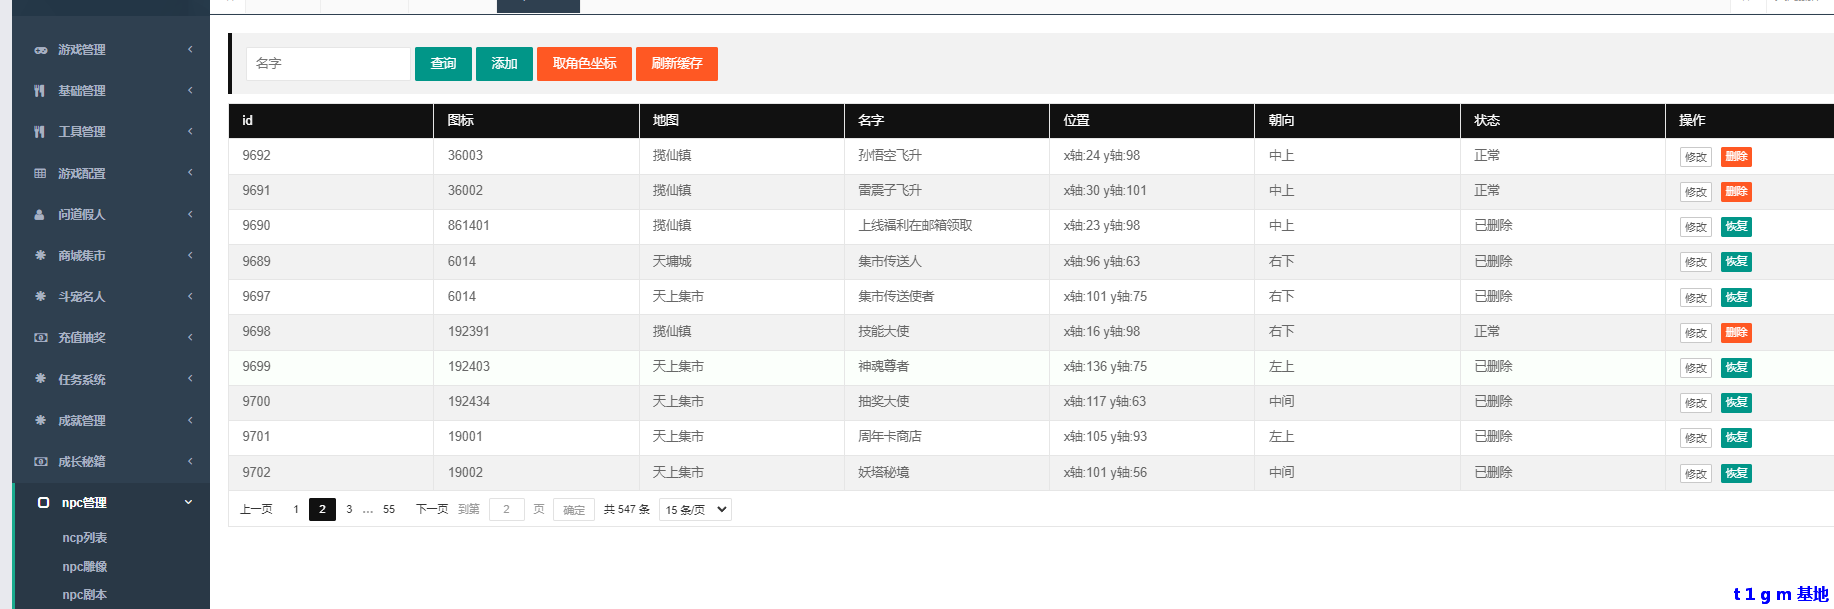Click the icon next to 工具管理
This screenshot has width=1834, height=609.
40,132
